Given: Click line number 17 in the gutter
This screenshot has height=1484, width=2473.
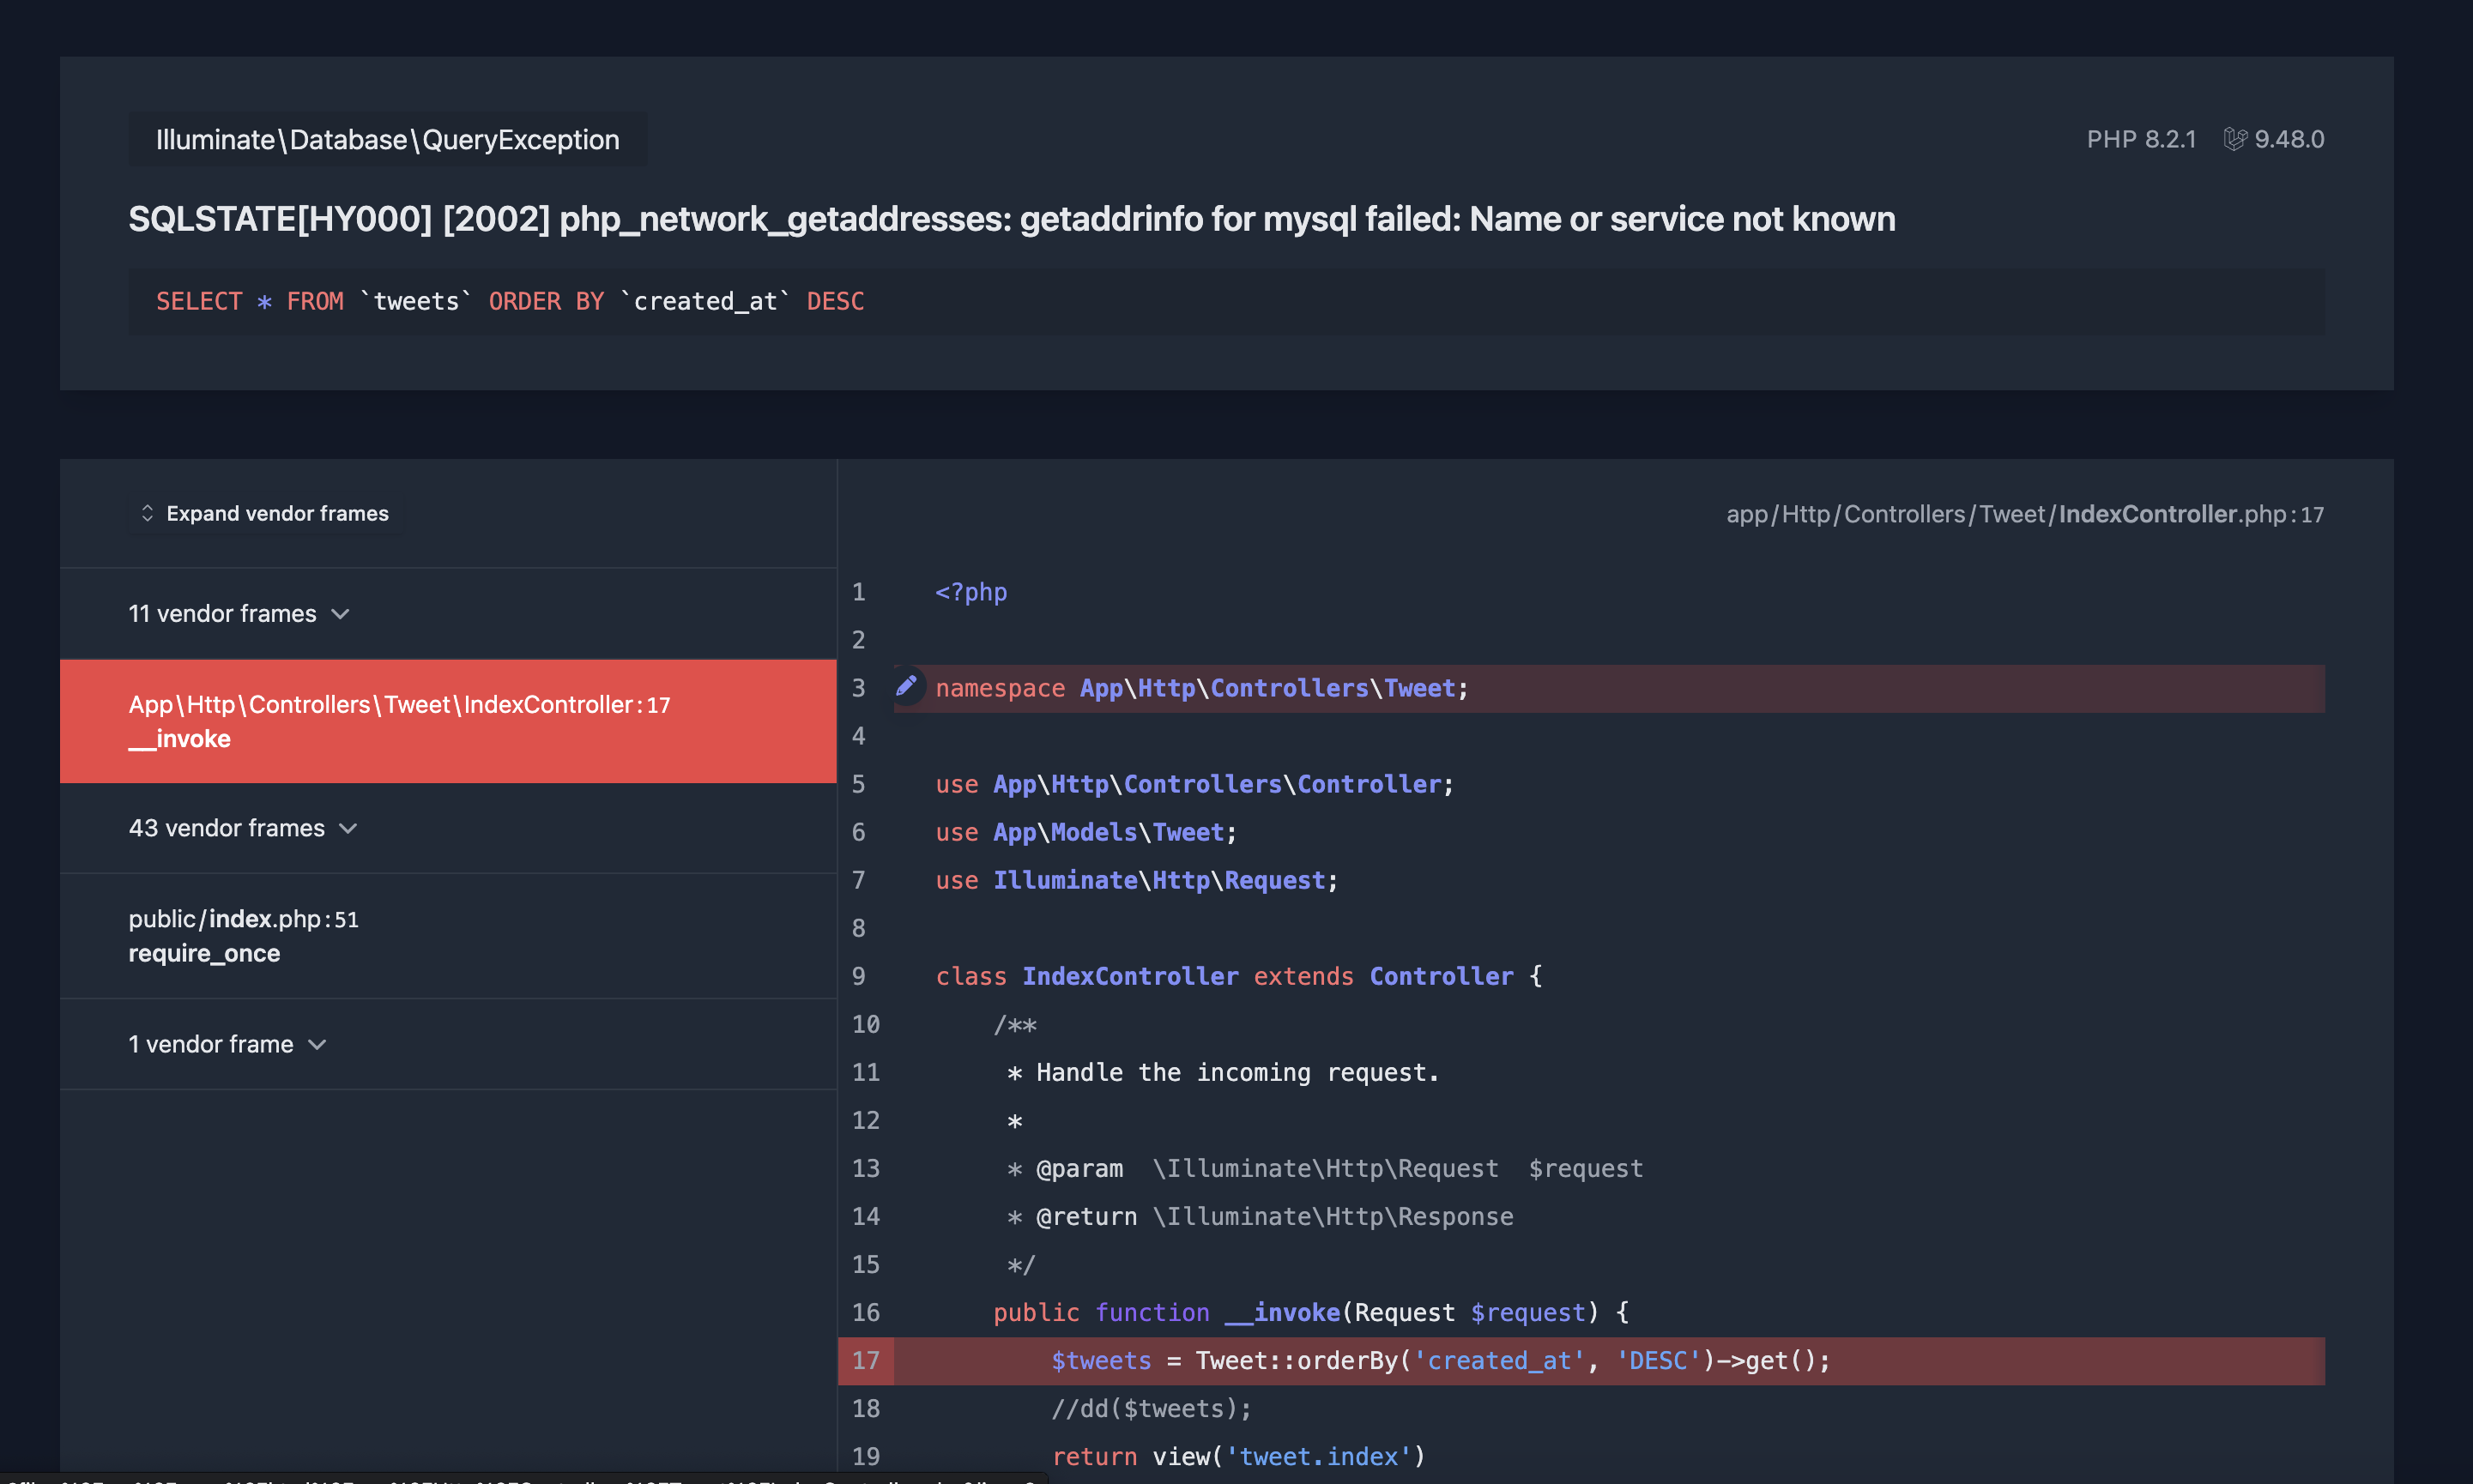Looking at the screenshot, I should click(x=866, y=1361).
